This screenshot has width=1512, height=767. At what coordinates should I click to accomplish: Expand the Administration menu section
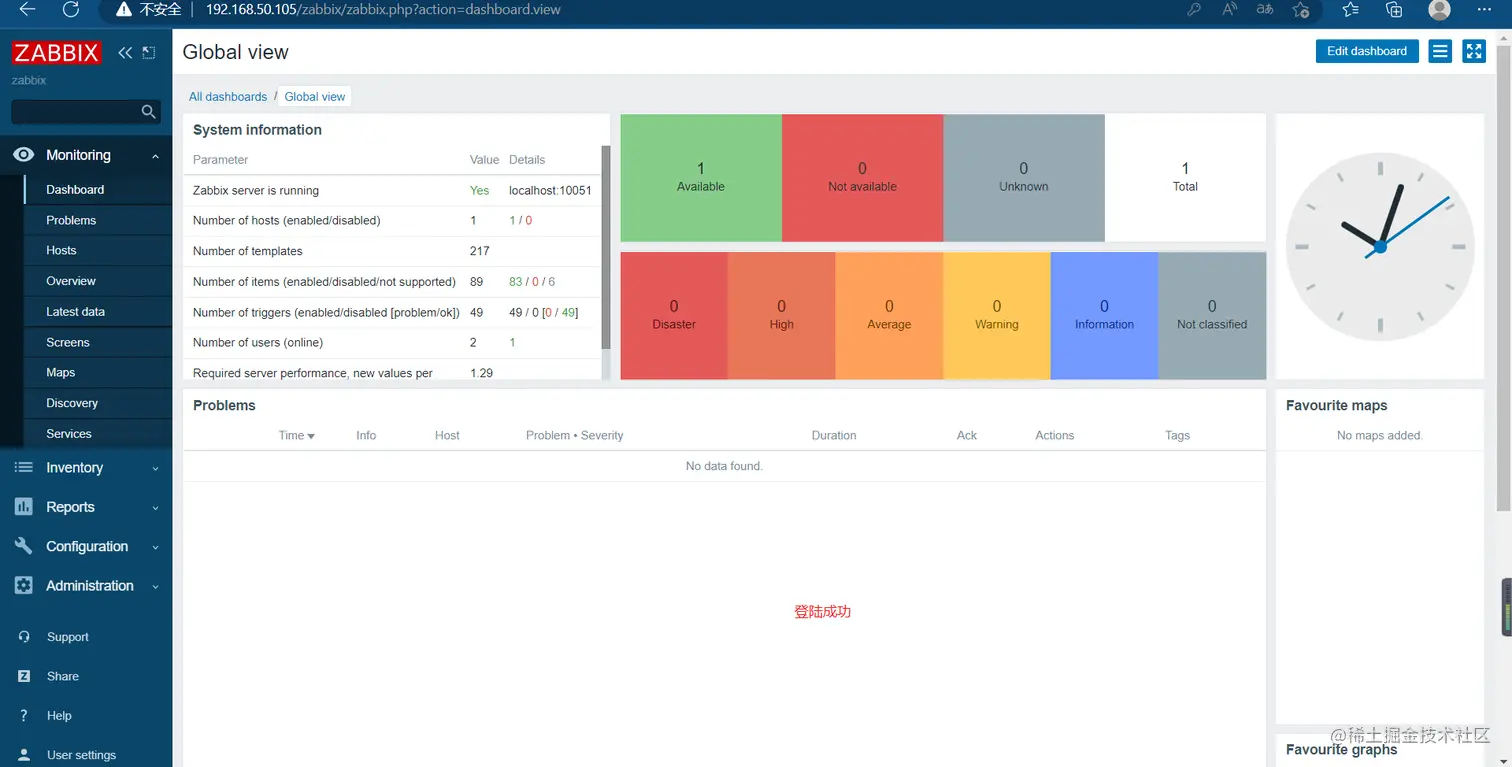tap(155, 587)
